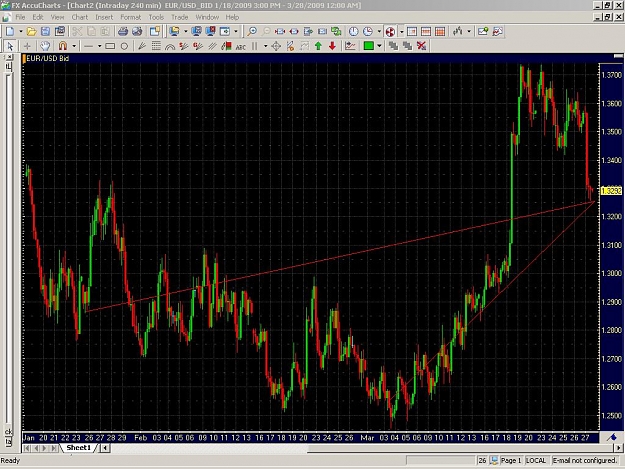Click the LOCAL status bar entry
Viewport: 625px width, 469px height.
[536, 461]
